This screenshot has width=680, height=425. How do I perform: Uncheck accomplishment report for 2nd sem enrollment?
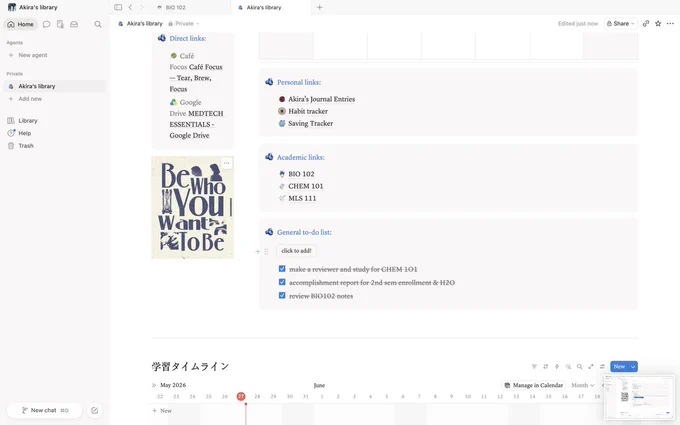click(x=282, y=282)
